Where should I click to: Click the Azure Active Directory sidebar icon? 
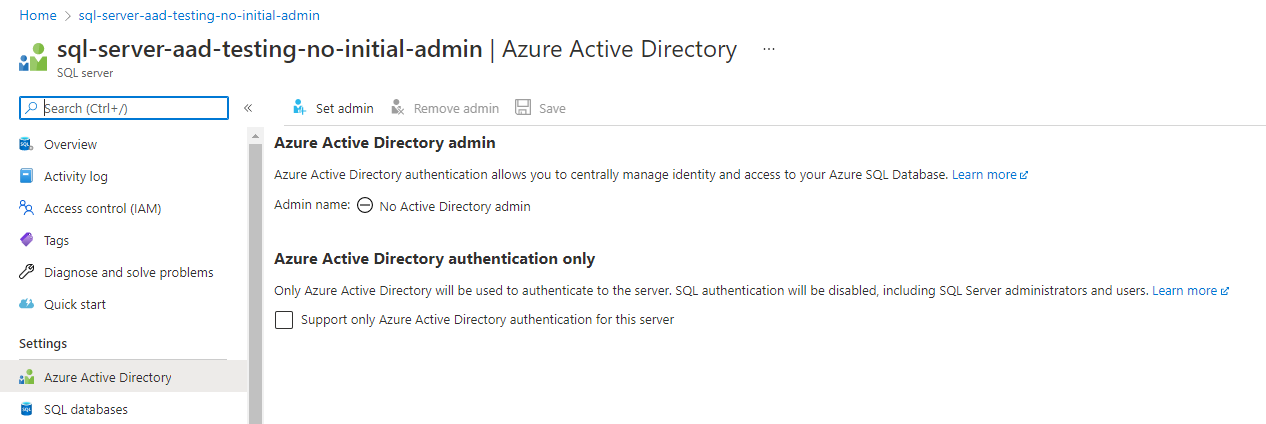[x=27, y=378]
